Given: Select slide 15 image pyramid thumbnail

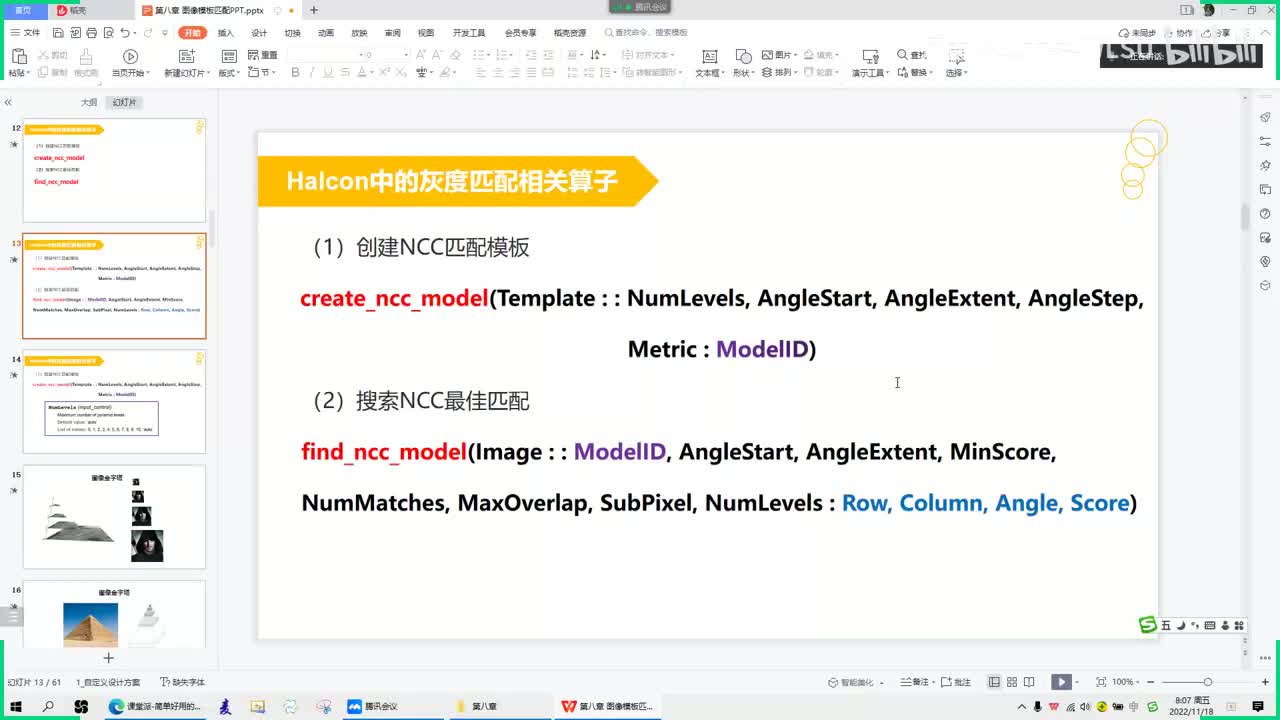Looking at the screenshot, I should [x=114, y=517].
